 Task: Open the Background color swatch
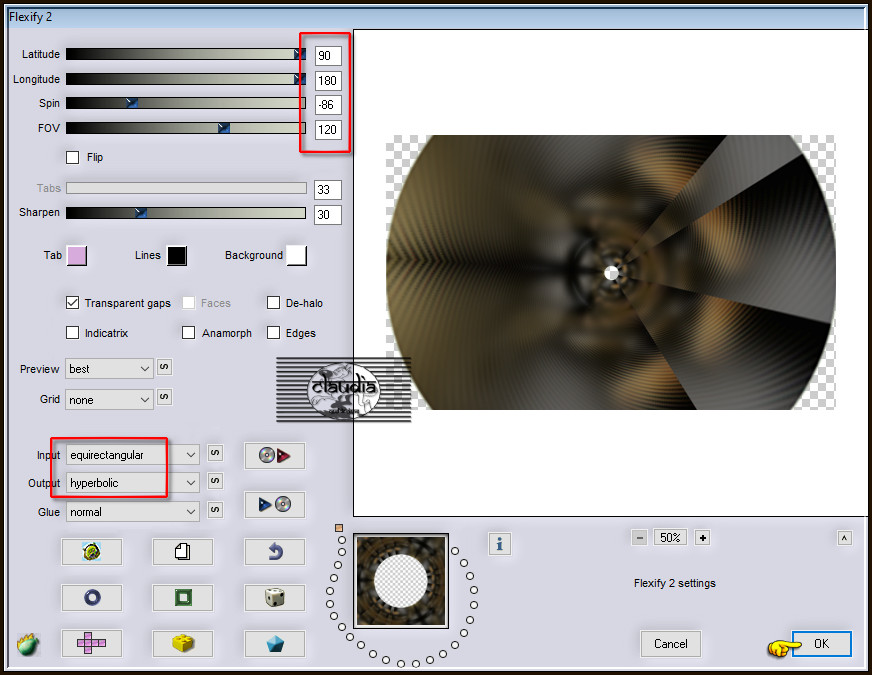[296, 256]
